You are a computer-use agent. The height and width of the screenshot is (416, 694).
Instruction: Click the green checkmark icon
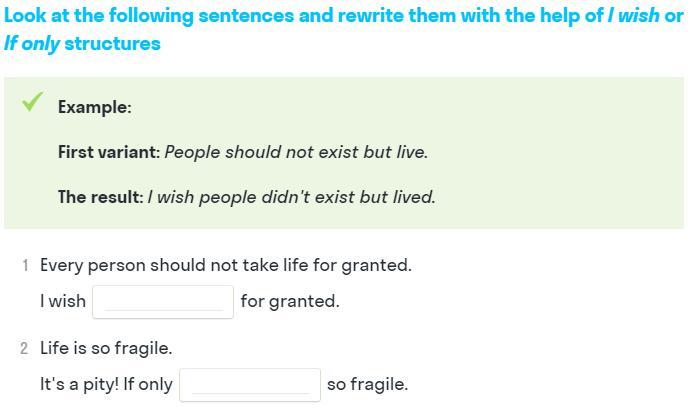(x=32, y=102)
